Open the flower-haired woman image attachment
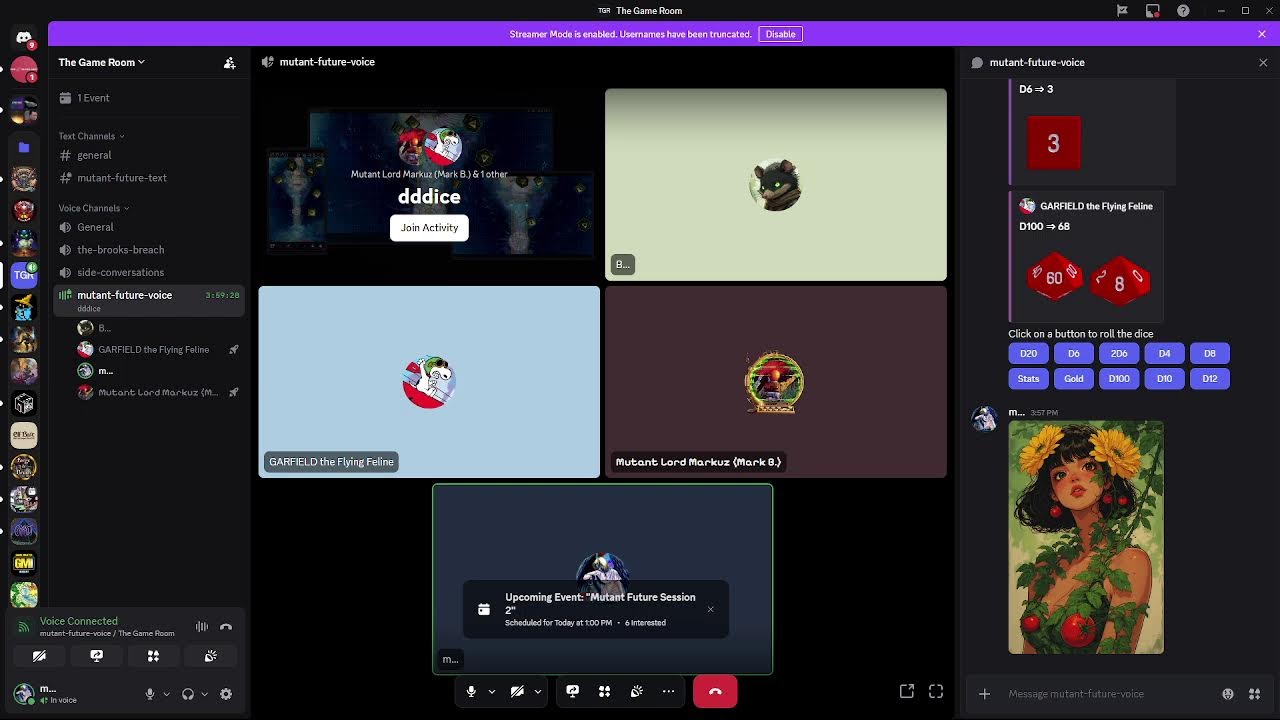This screenshot has height=720, width=1280. point(1086,537)
